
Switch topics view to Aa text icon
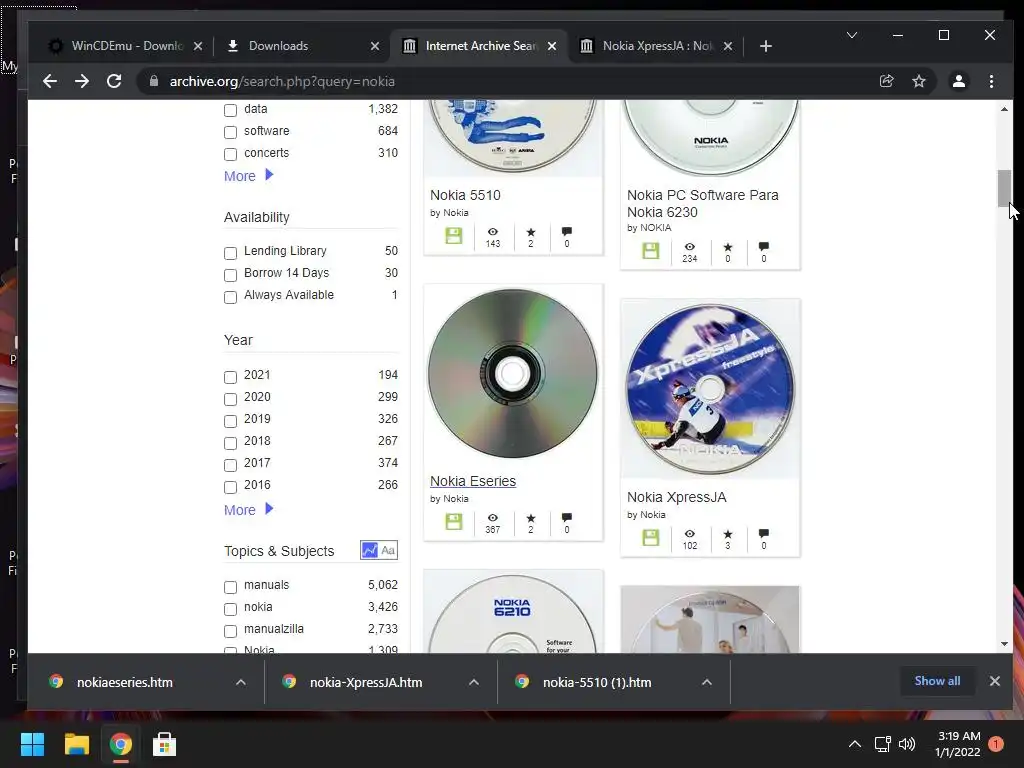tap(388, 550)
